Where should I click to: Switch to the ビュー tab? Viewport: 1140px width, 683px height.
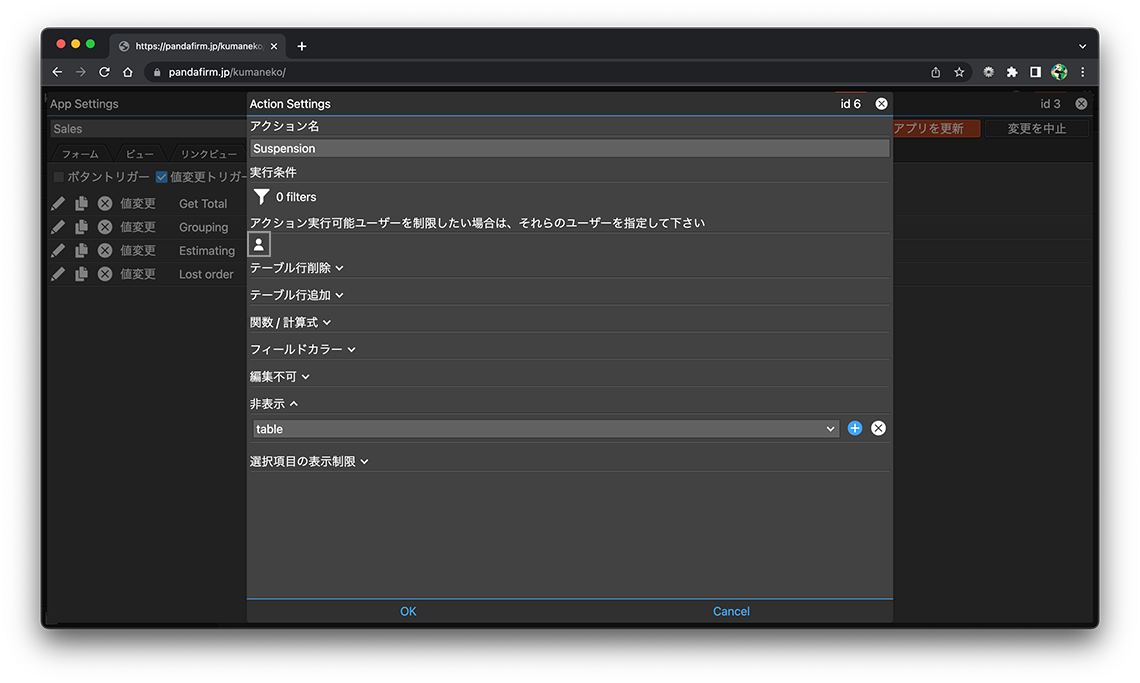click(x=140, y=154)
